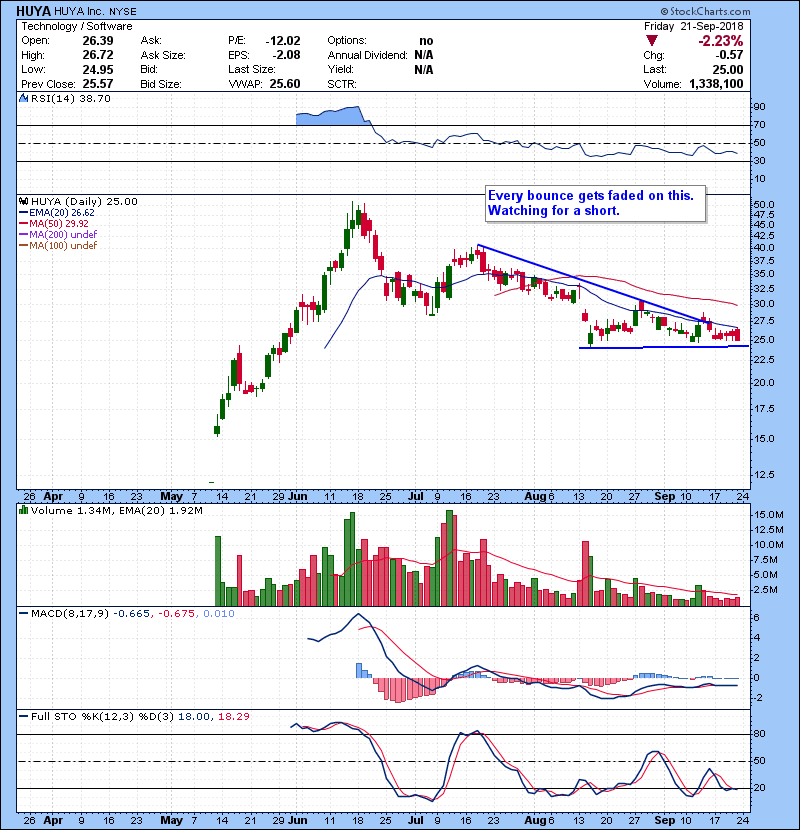Click the EPS value -2.08
800x830 pixels.
pyautogui.click(x=286, y=55)
